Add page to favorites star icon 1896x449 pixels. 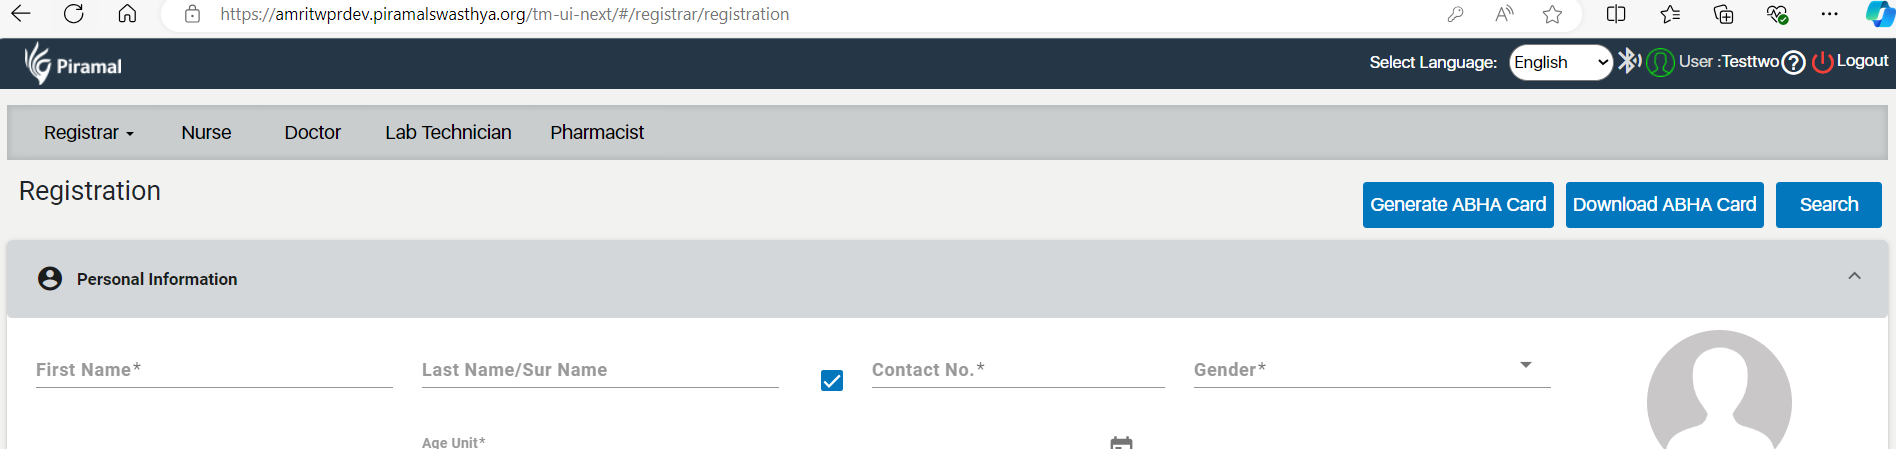pyautogui.click(x=1552, y=14)
